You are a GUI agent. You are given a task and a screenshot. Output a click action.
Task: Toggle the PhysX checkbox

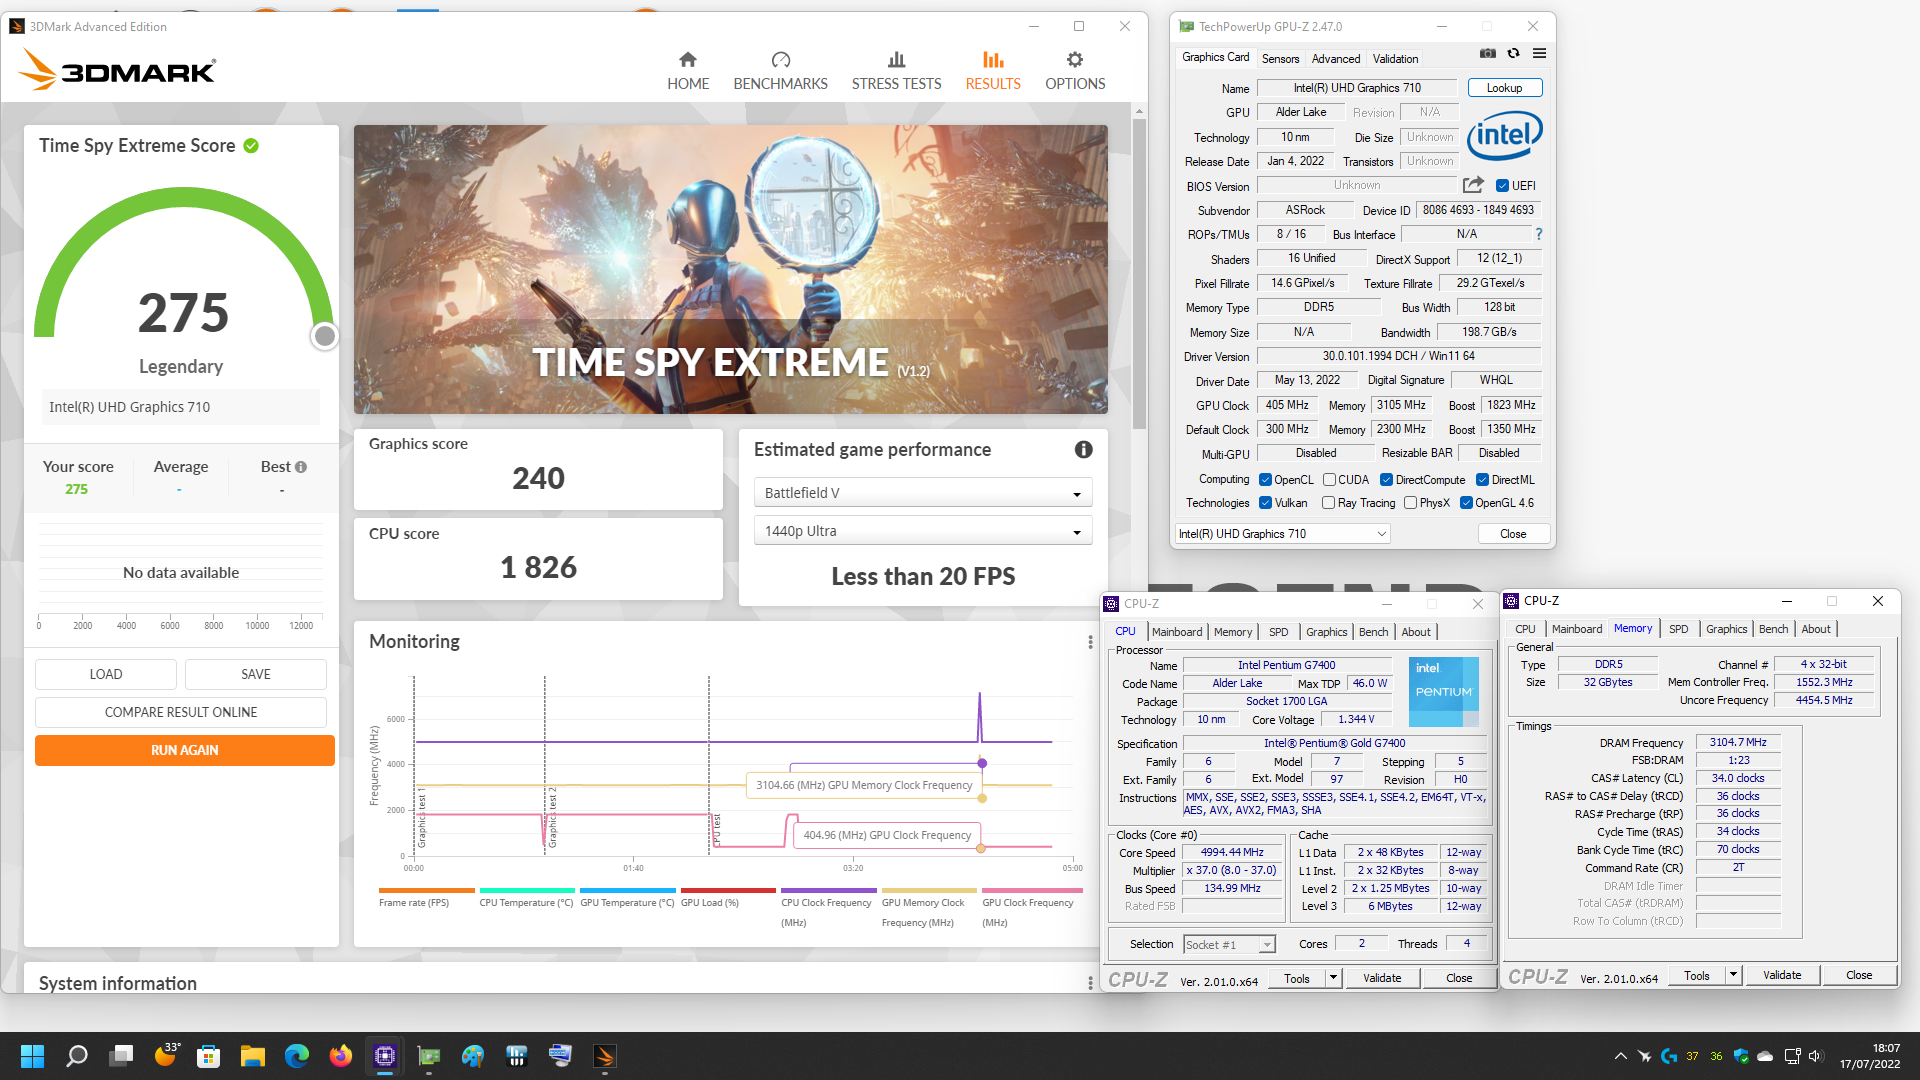point(1410,503)
